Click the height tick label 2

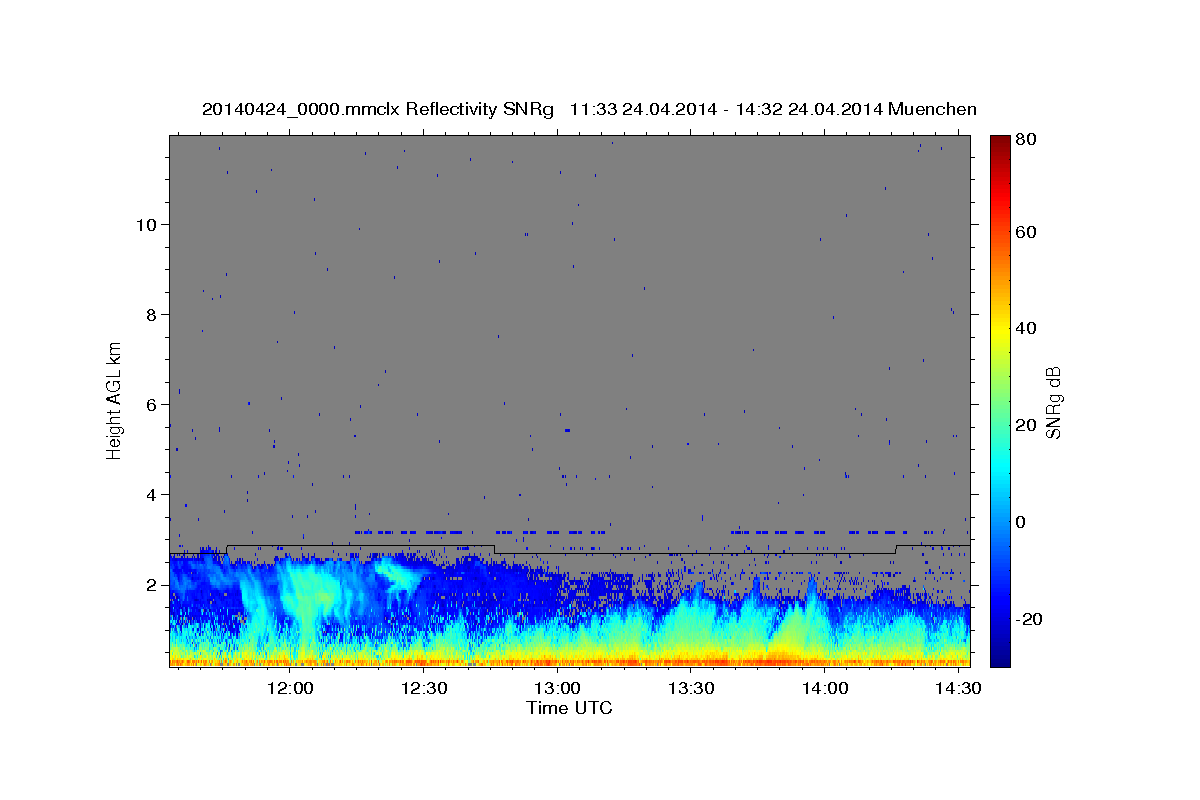point(152,584)
